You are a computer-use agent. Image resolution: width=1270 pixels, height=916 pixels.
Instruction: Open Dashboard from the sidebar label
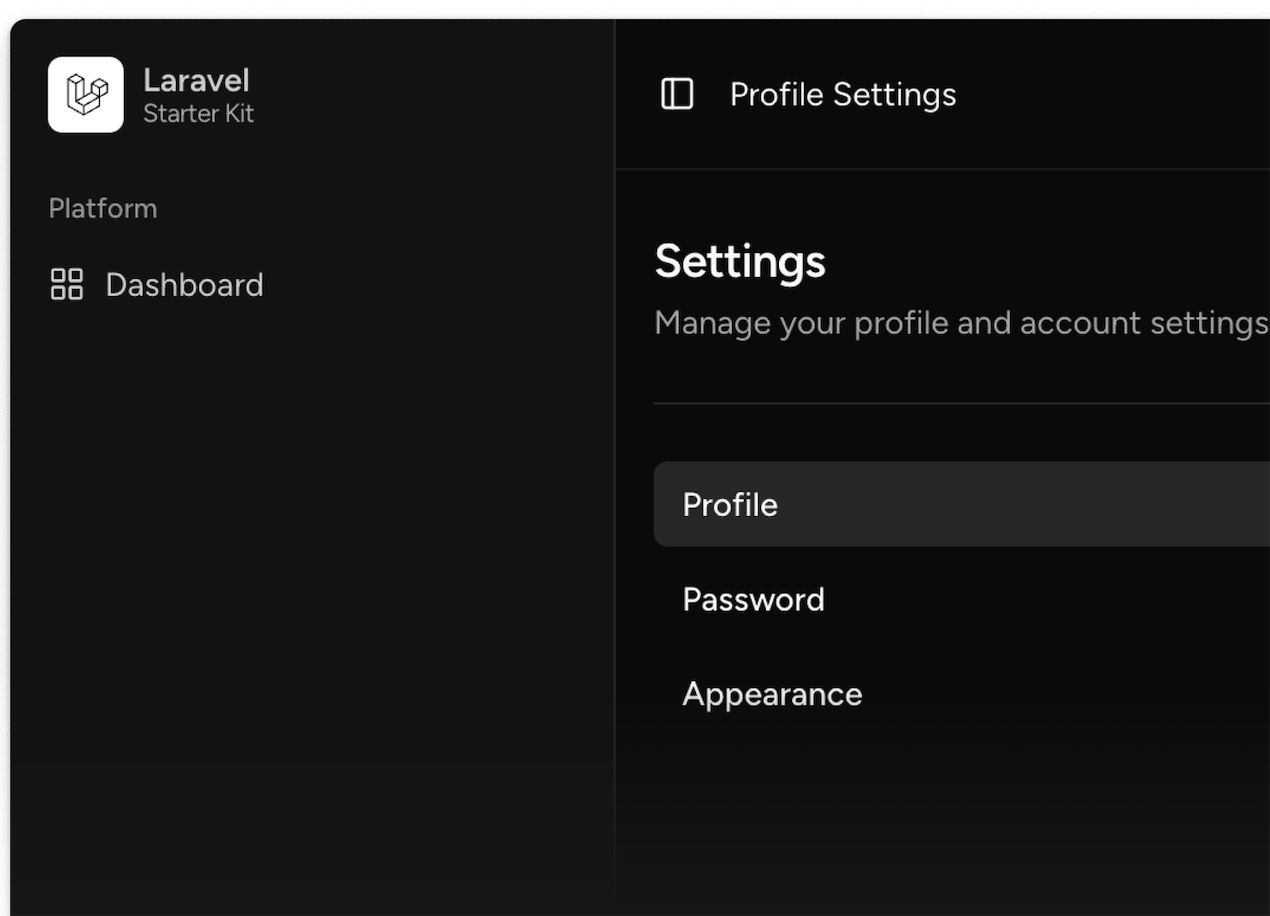(184, 285)
